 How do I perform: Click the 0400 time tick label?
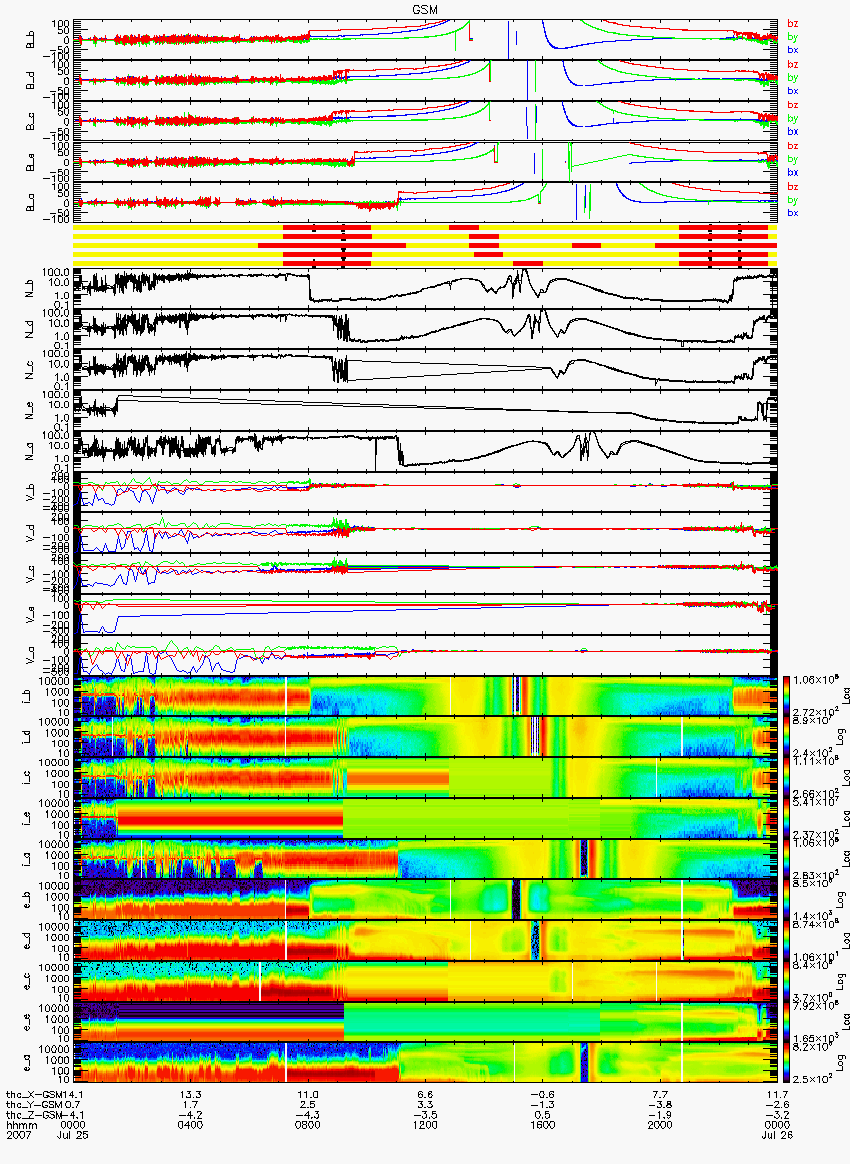(x=190, y=1125)
